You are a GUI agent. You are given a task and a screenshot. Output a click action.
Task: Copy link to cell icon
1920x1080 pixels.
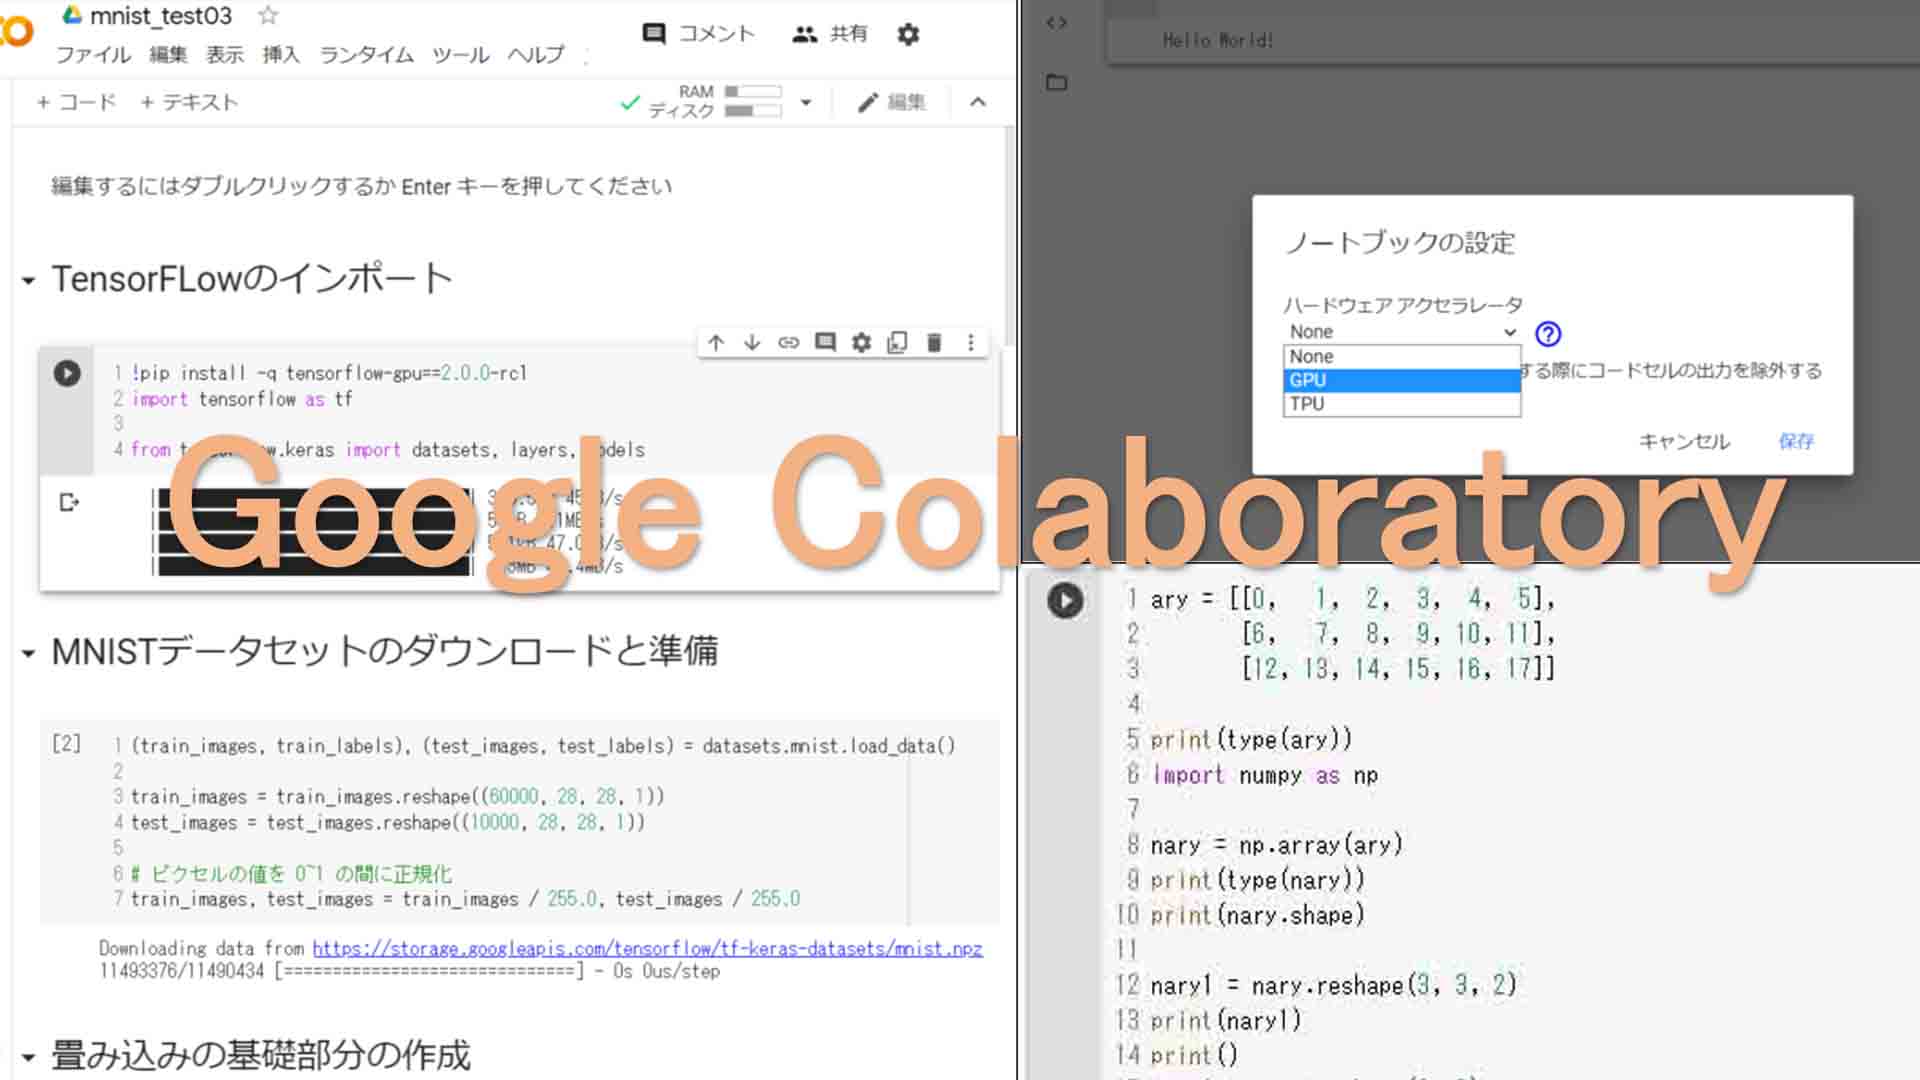pos(789,343)
